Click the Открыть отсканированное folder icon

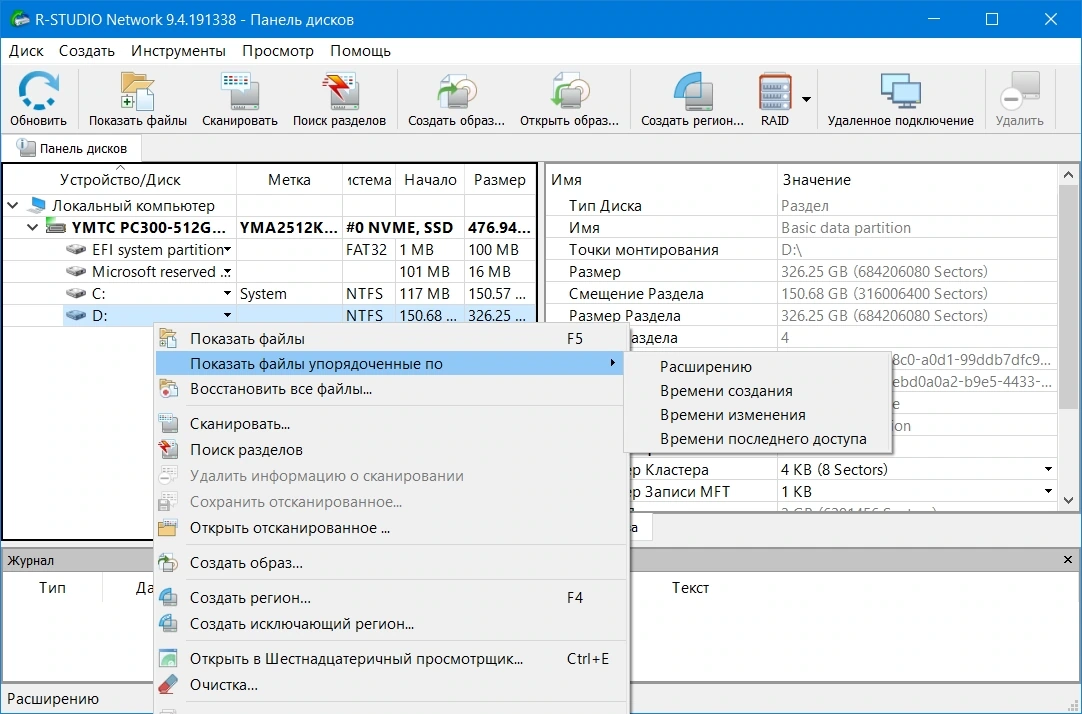[168, 528]
